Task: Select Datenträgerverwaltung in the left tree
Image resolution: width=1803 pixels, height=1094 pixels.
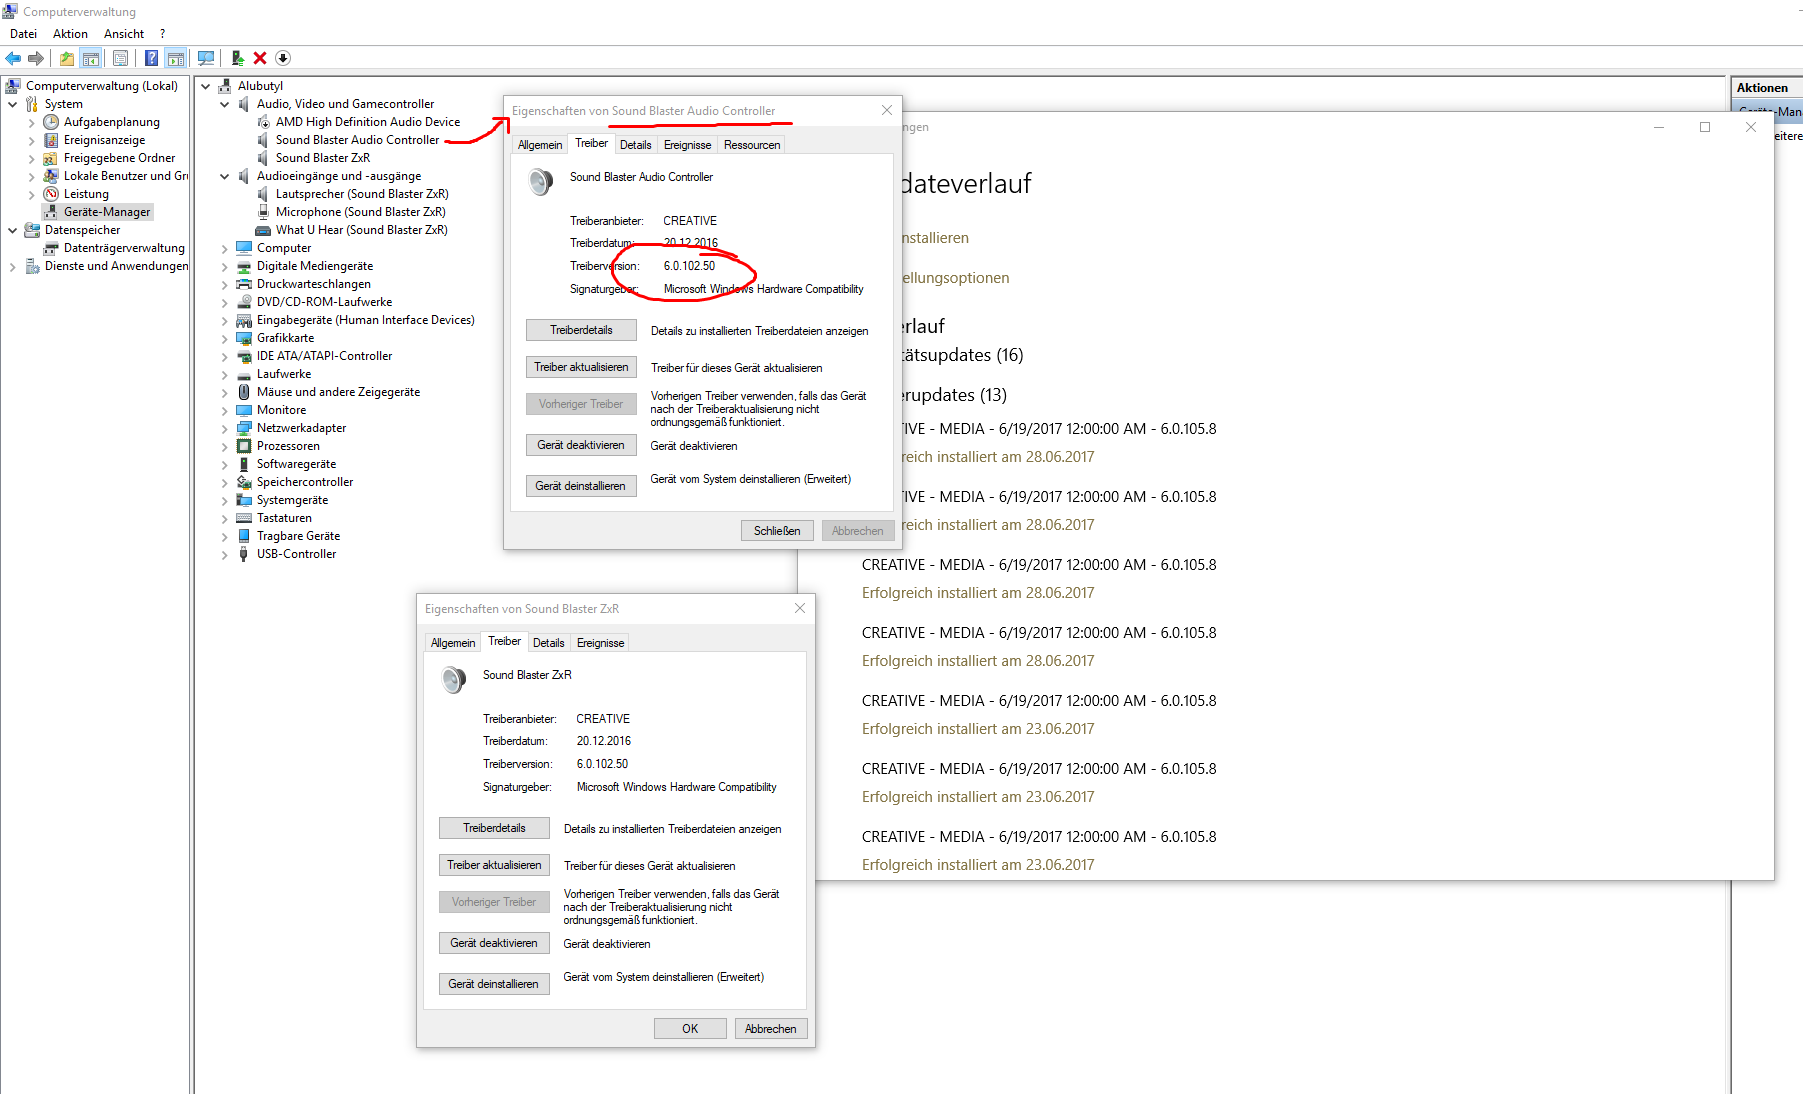Action: click(124, 248)
